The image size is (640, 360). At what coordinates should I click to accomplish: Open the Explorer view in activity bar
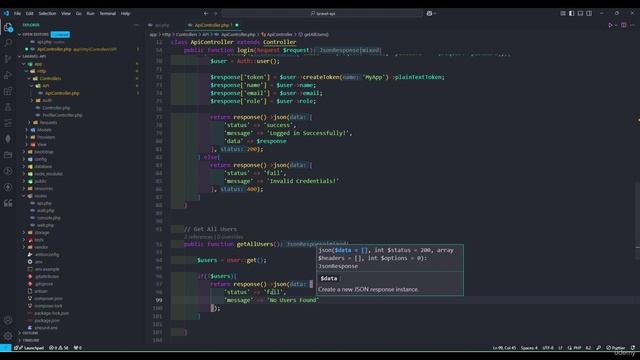[x=8, y=27]
